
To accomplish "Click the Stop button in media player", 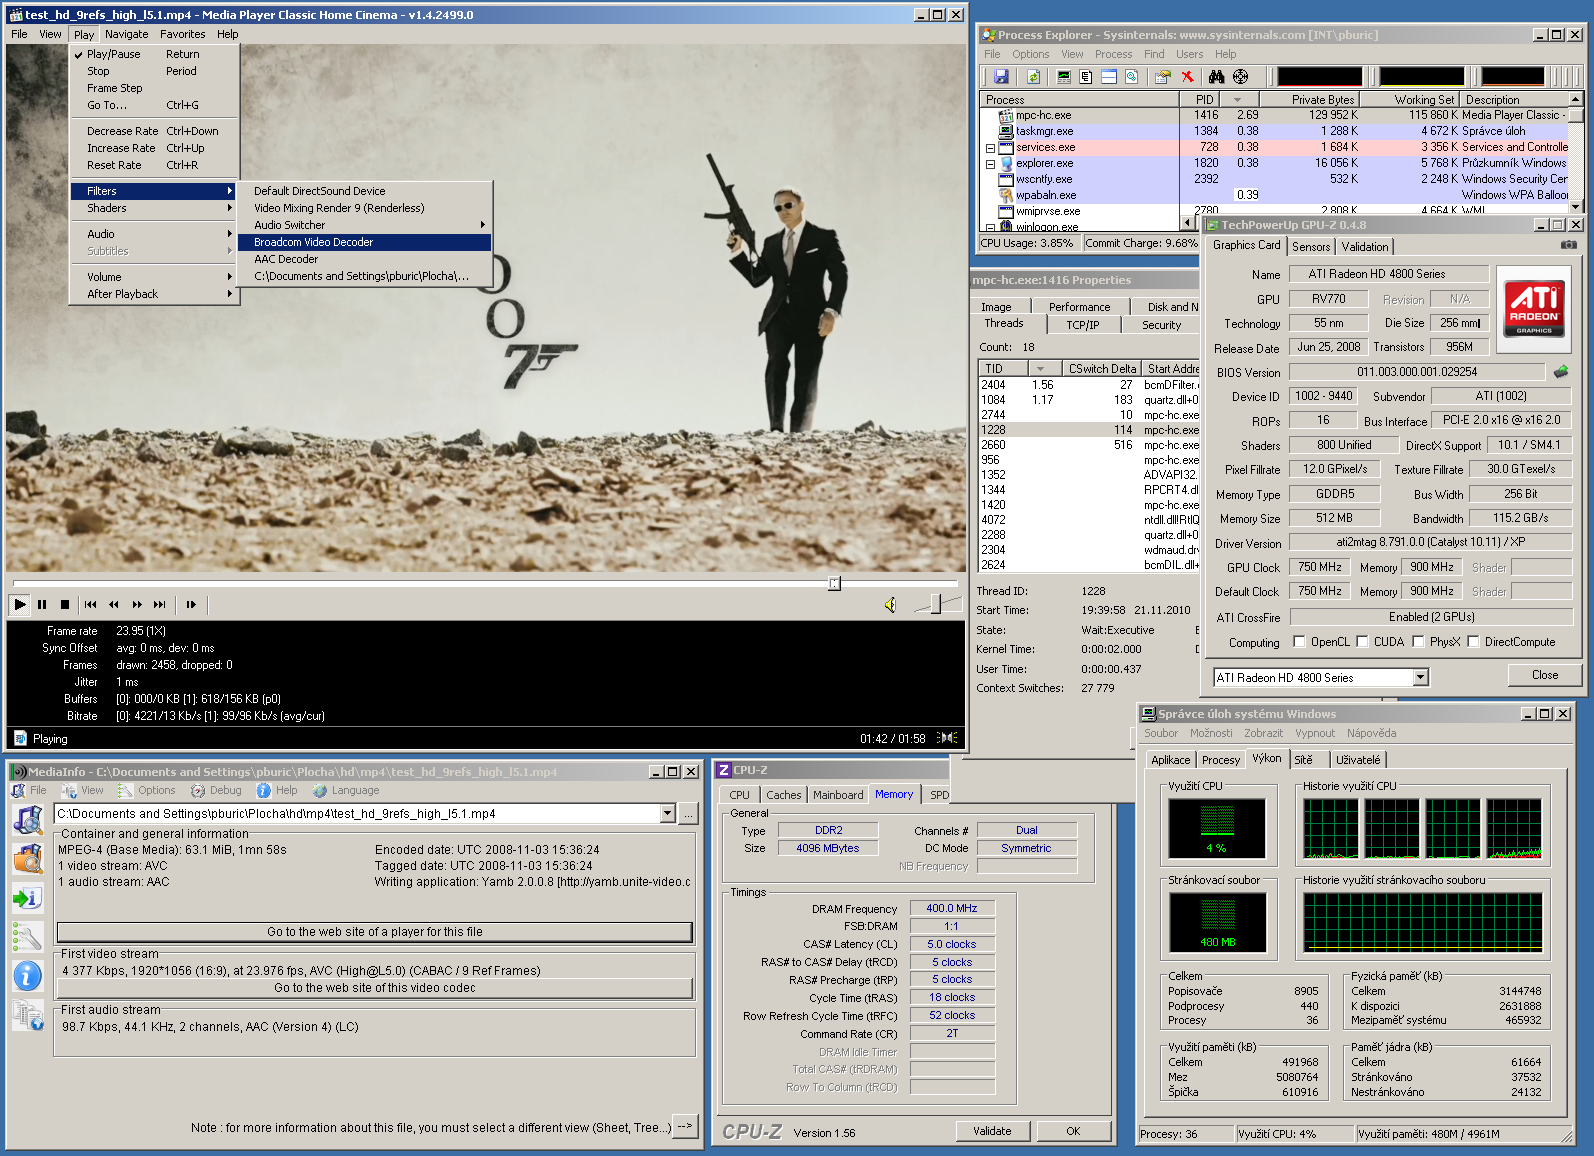I will [x=65, y=604].
